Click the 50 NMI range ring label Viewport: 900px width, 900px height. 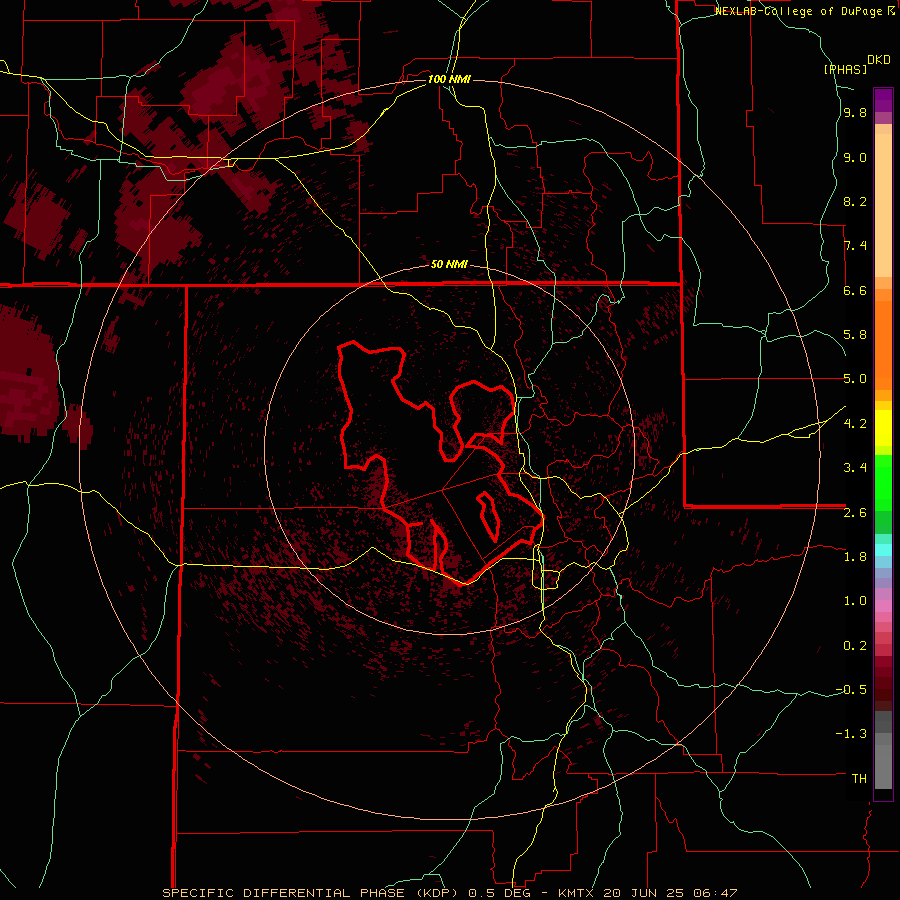click(449, 264)
